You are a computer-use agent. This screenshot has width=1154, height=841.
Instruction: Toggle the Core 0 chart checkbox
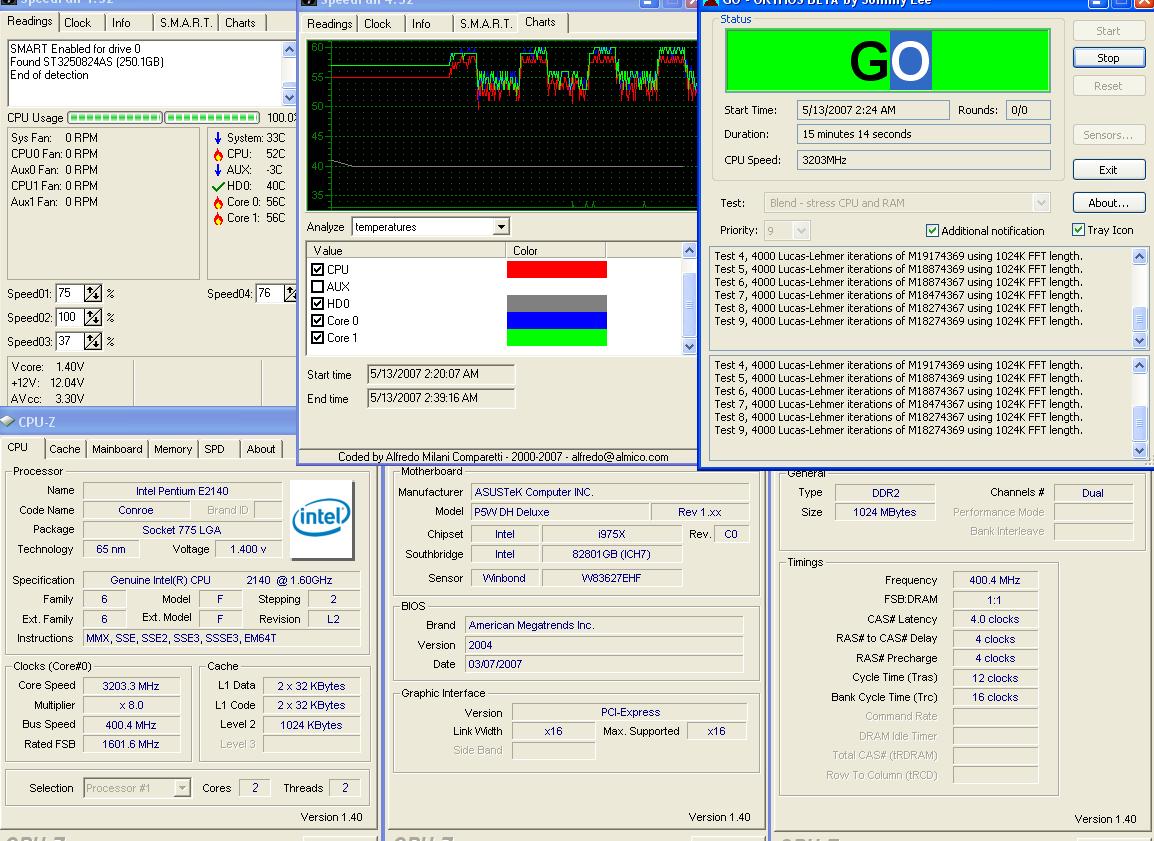317,321
